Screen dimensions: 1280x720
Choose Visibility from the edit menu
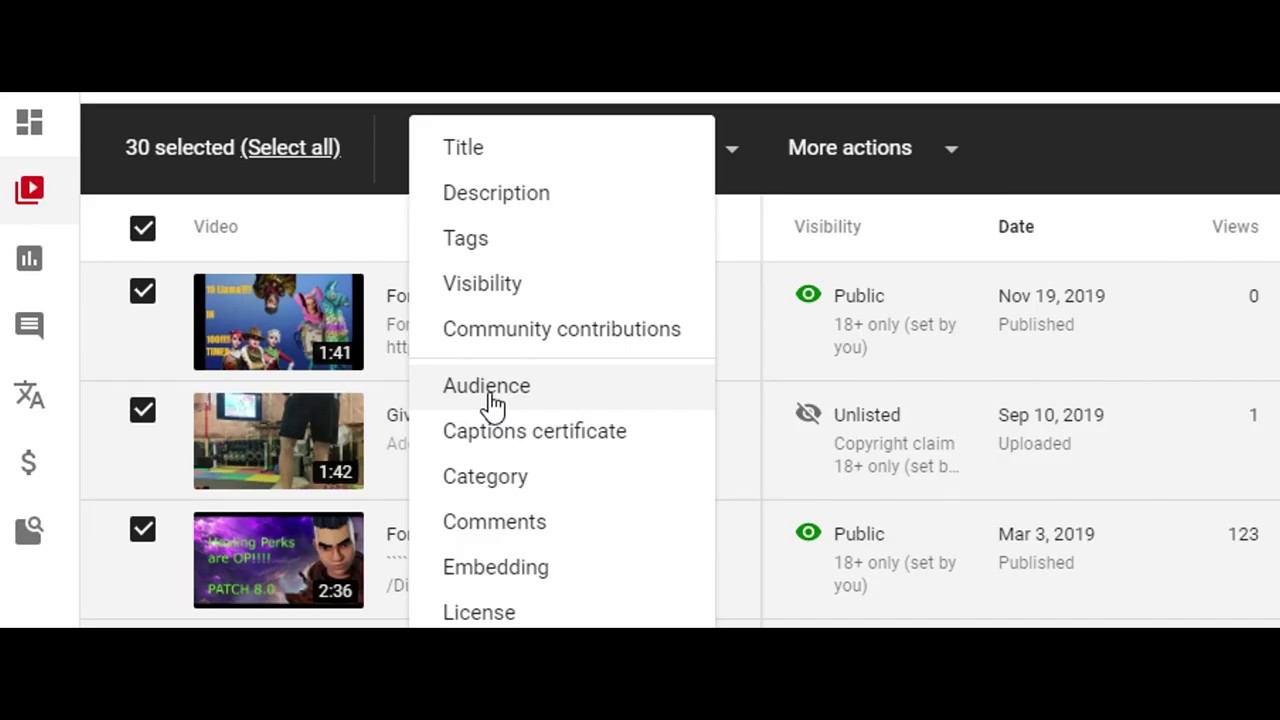[562, 284]
